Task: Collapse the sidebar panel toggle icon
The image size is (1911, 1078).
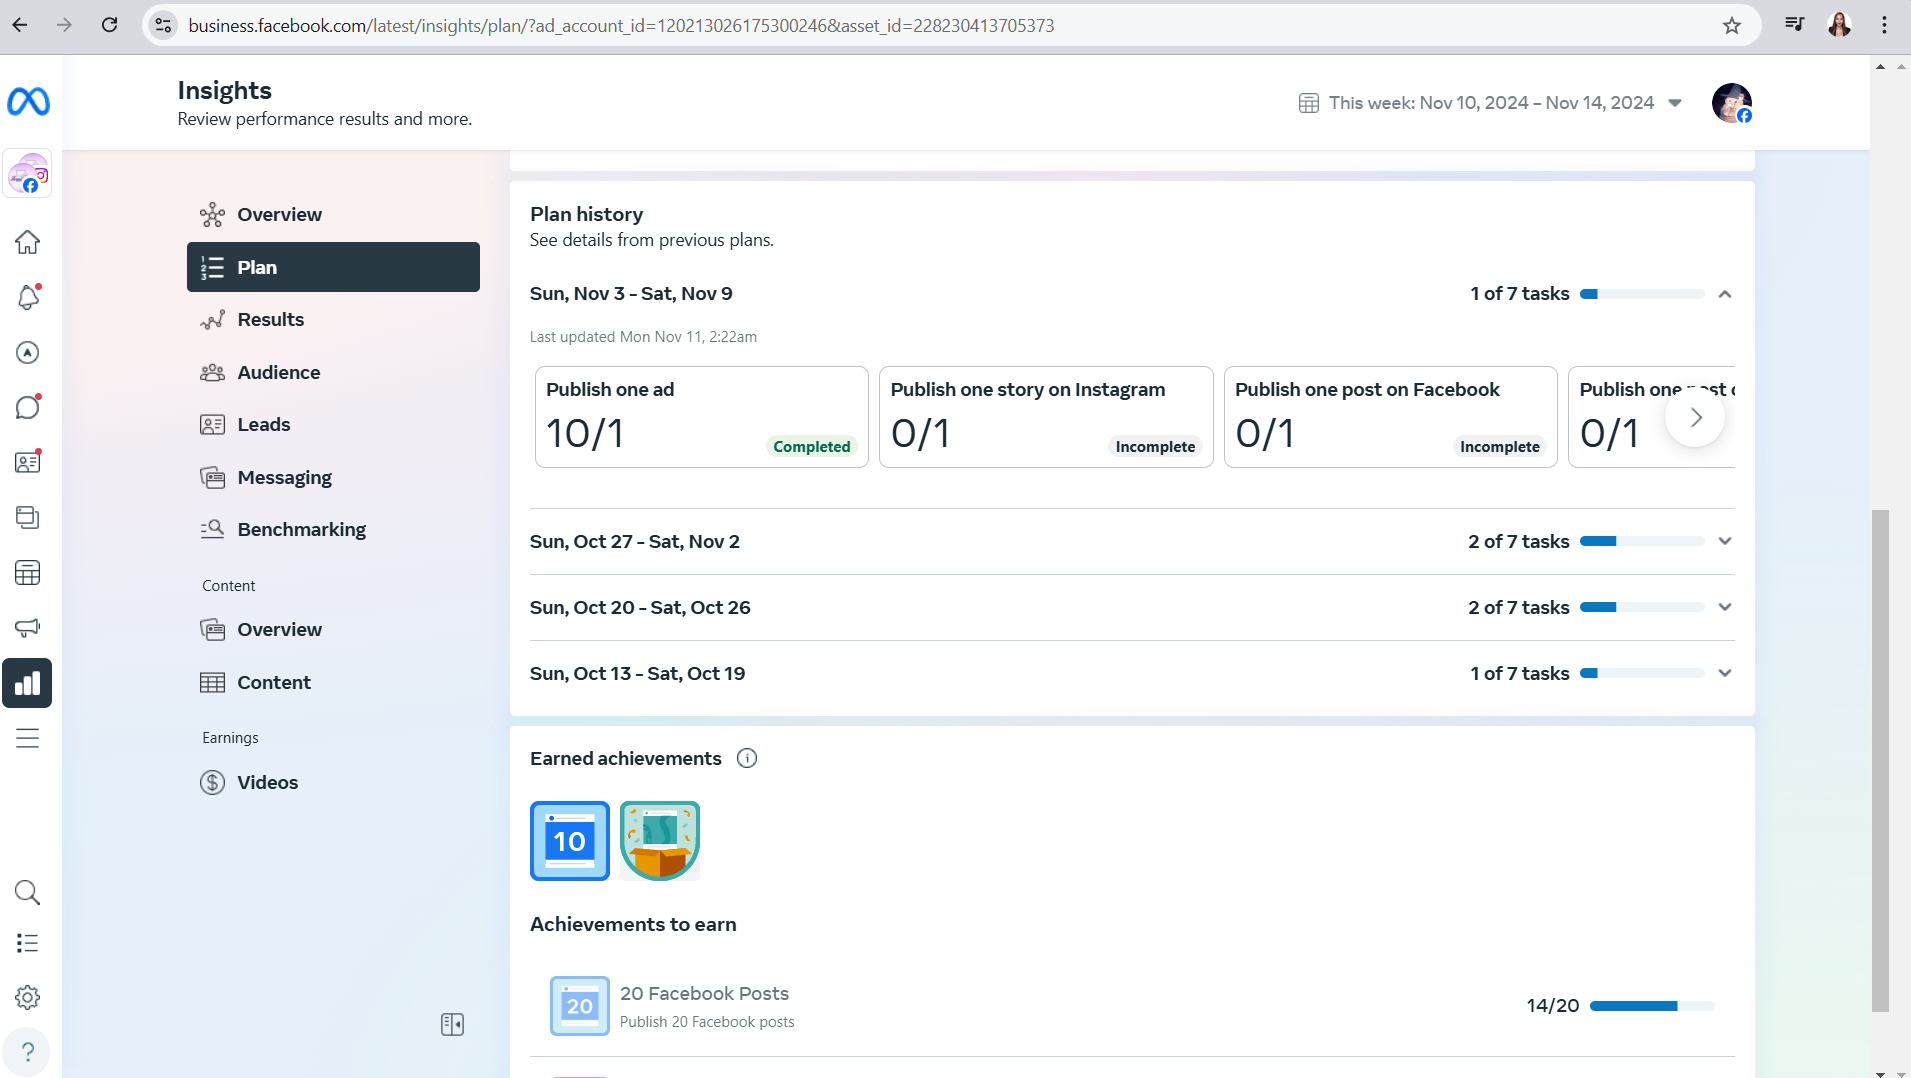Action: pyautogui.click(x=452, y=1024)
